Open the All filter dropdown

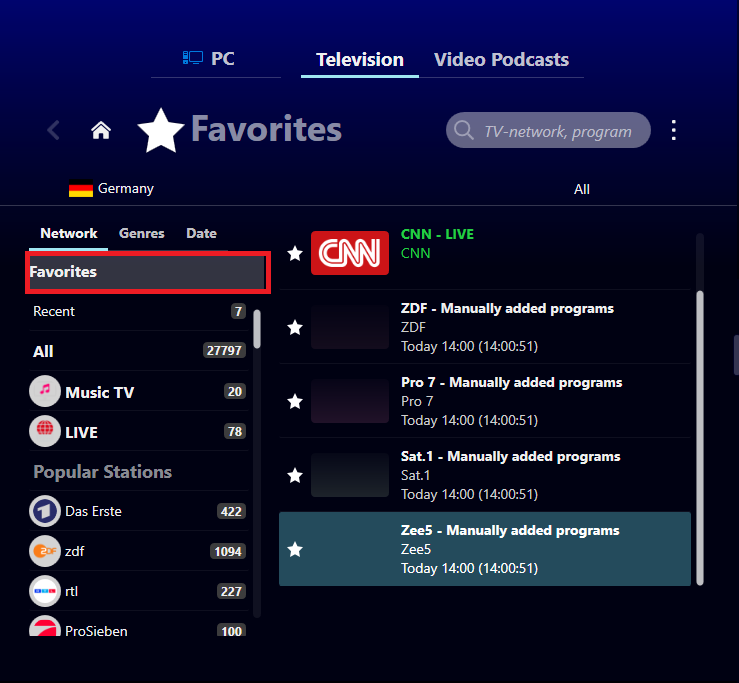(582, 189)
